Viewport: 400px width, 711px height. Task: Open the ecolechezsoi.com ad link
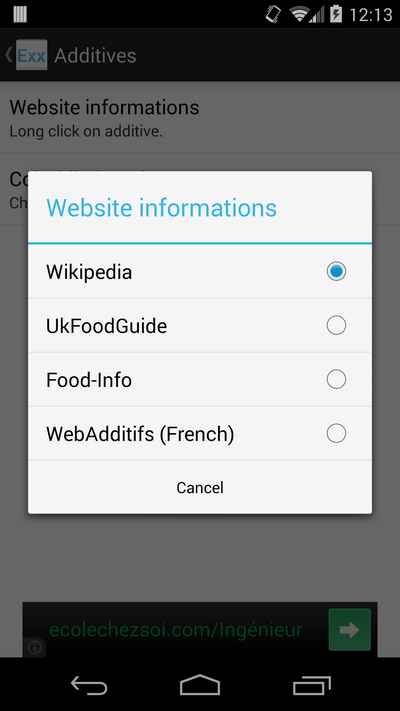(176, 630)
